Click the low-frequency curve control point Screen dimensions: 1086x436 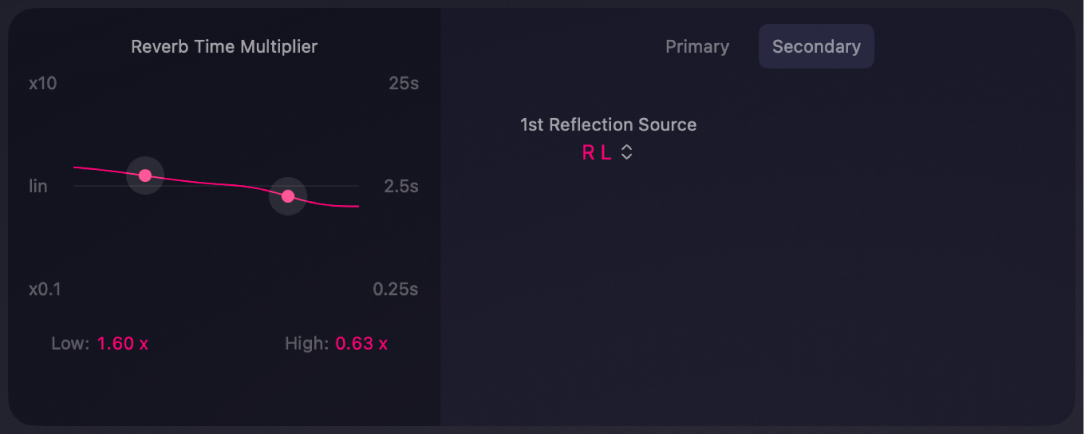point(145,176)
